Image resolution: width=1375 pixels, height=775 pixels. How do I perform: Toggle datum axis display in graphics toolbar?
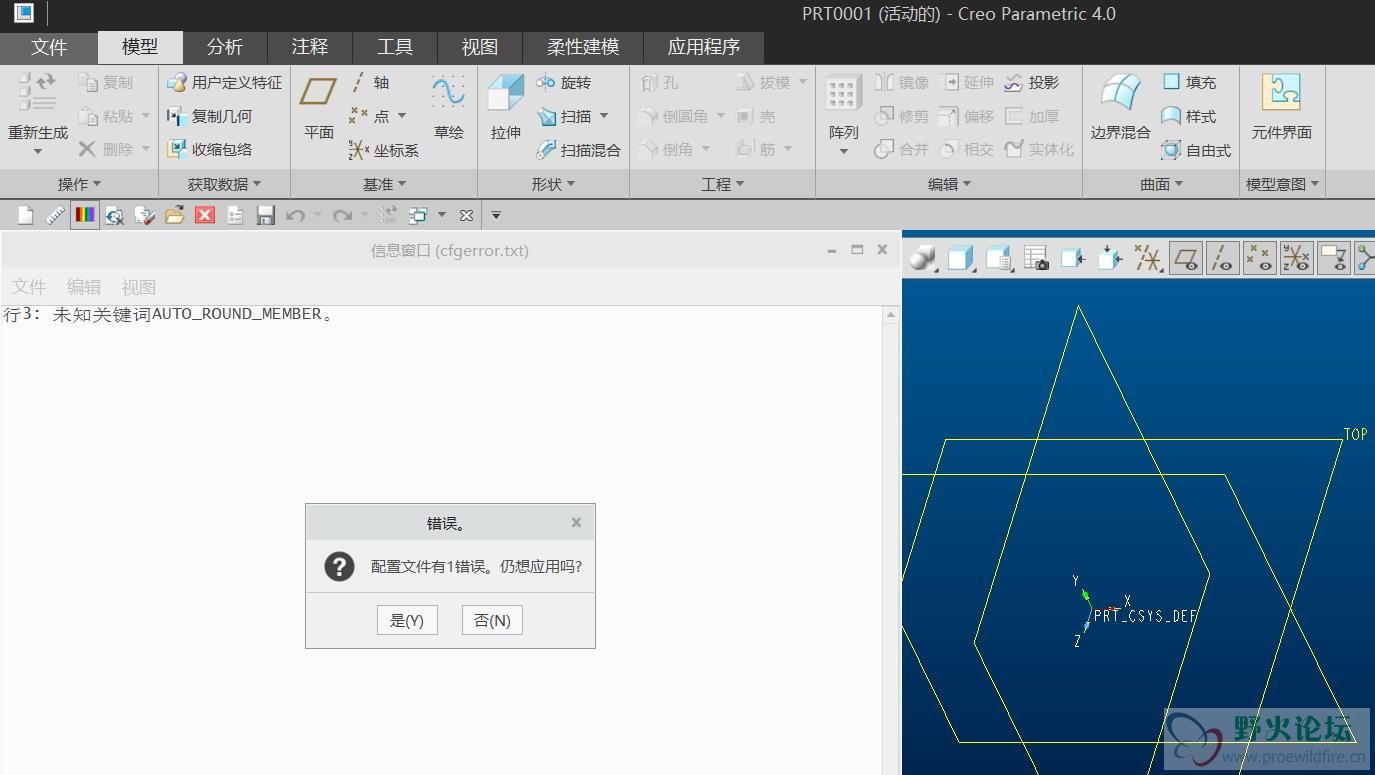pyautogui.click(x=1222, y=258)
